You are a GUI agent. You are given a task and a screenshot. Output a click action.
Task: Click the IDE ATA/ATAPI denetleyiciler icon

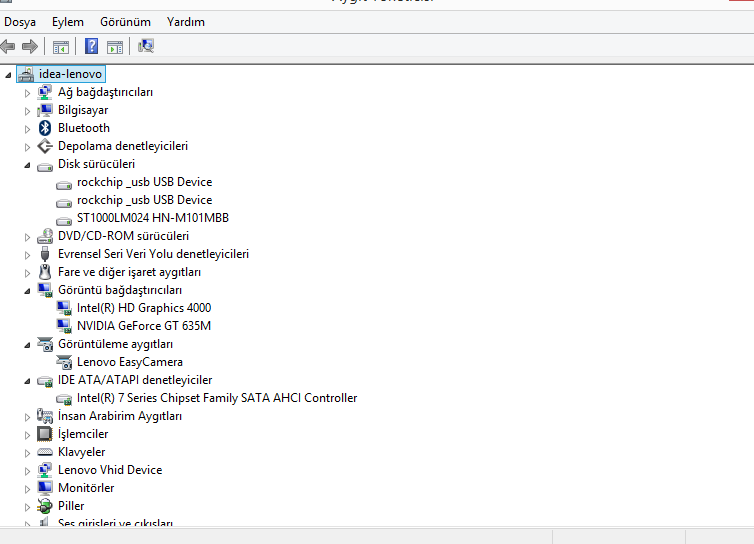[45, 382]
